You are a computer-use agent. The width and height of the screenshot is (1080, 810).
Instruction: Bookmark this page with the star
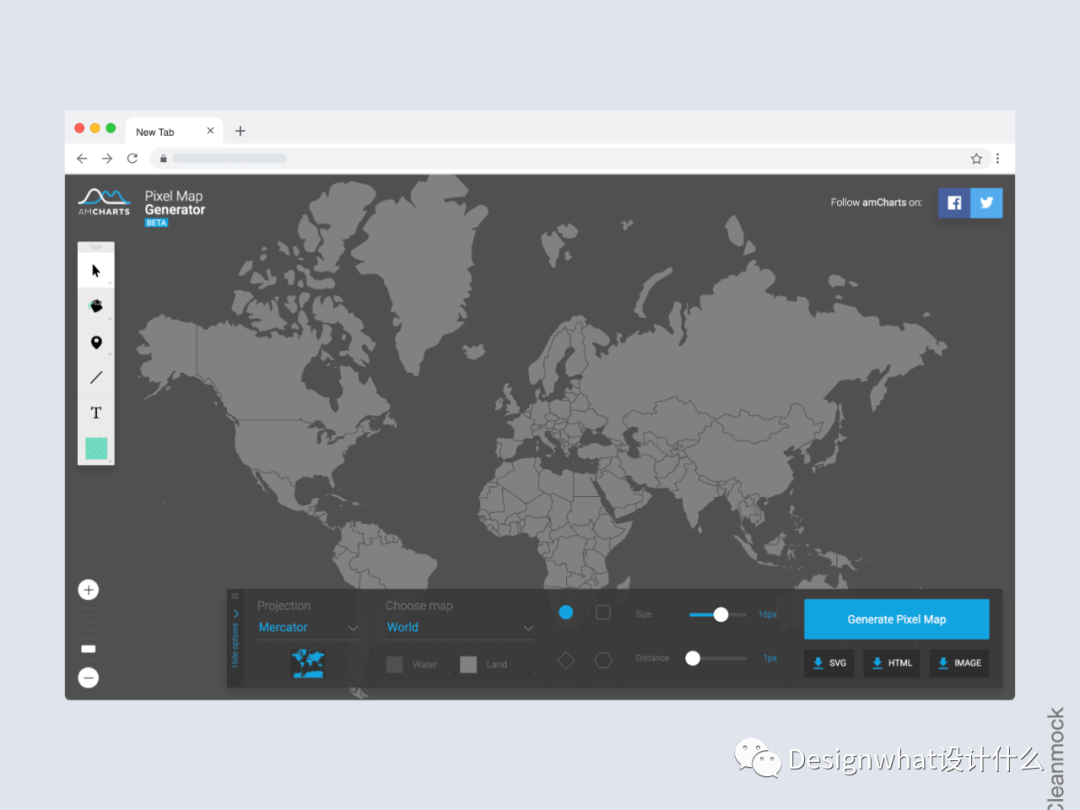click(976, 158)
